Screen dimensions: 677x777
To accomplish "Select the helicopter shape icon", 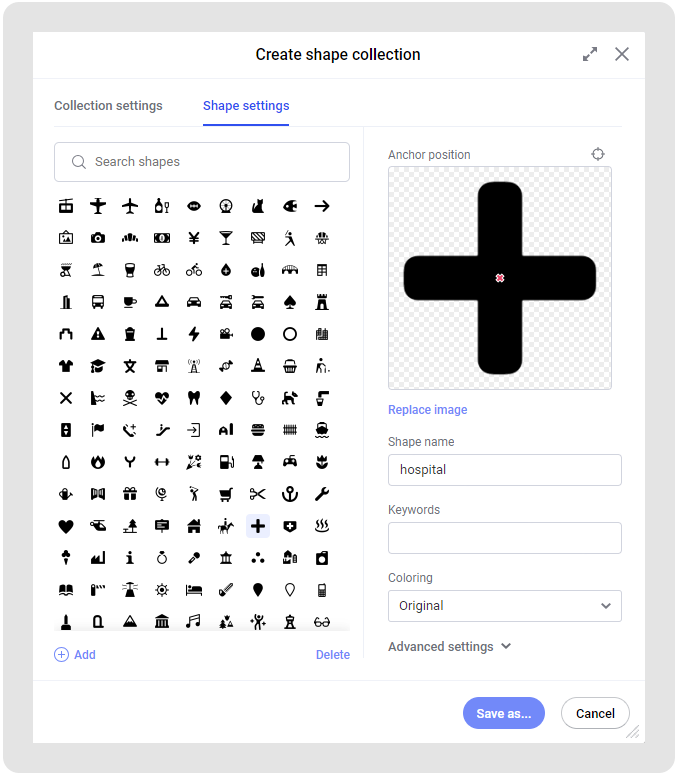I will pyautogui.click(x=98, y=525).
